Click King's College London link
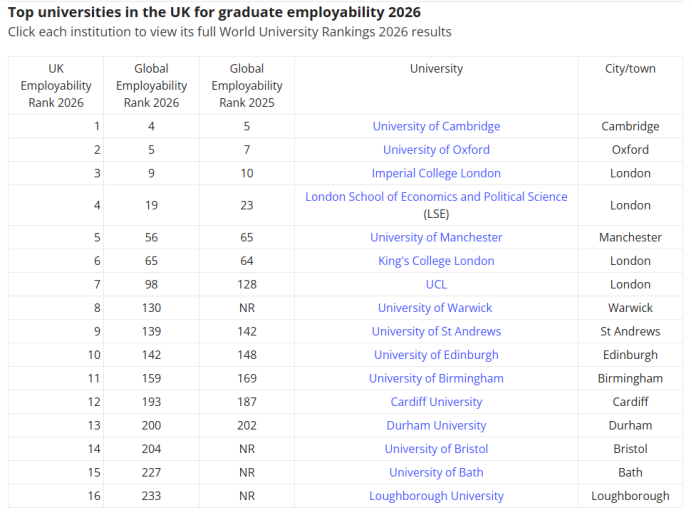 point(436,261)
